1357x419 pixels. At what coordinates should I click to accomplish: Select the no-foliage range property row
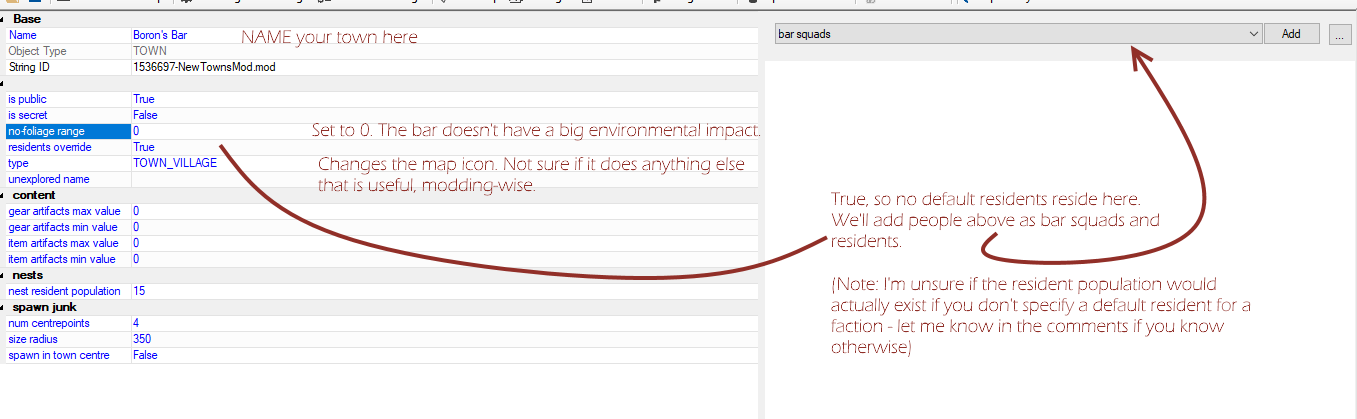(x=67, y=131)
